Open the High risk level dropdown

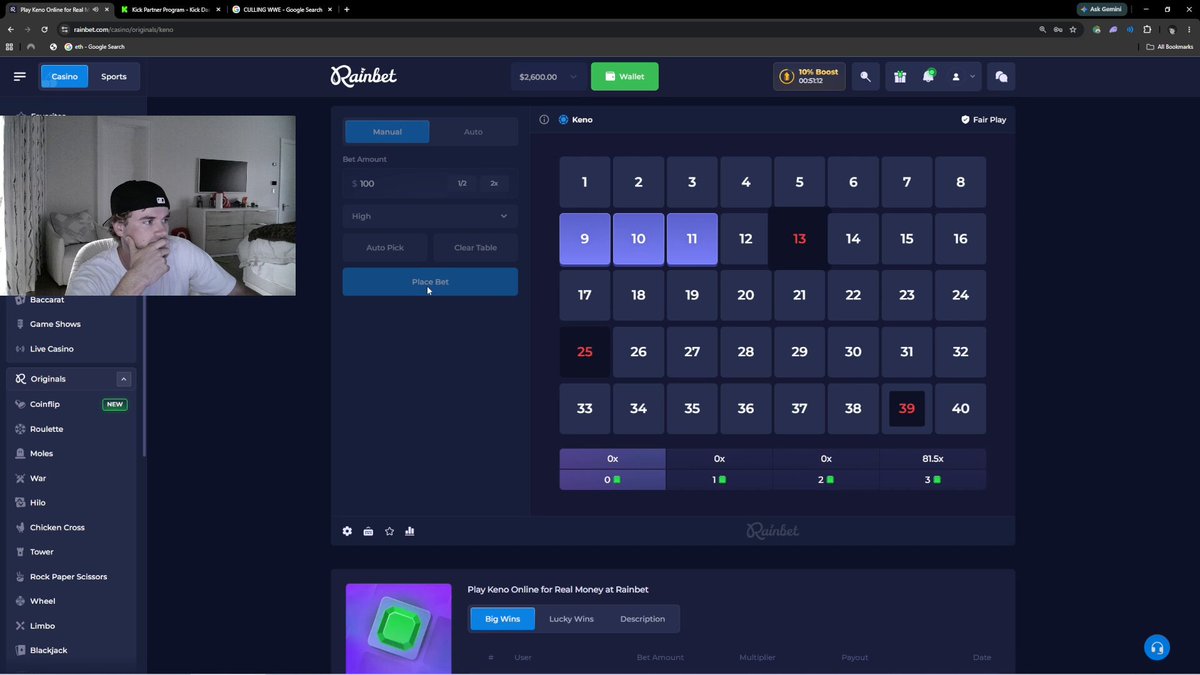coord(430,216)
